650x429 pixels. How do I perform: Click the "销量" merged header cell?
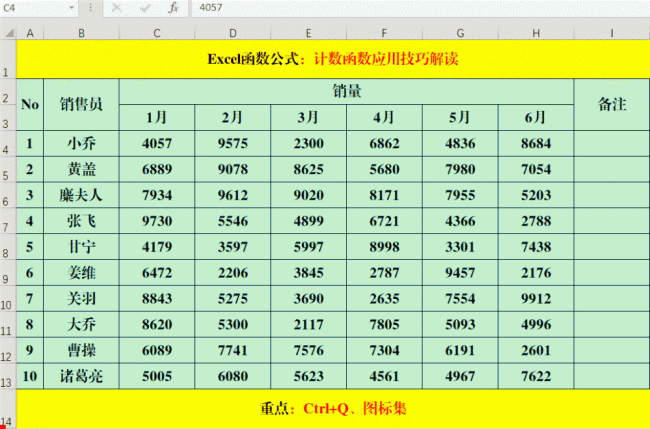(347, 92)
